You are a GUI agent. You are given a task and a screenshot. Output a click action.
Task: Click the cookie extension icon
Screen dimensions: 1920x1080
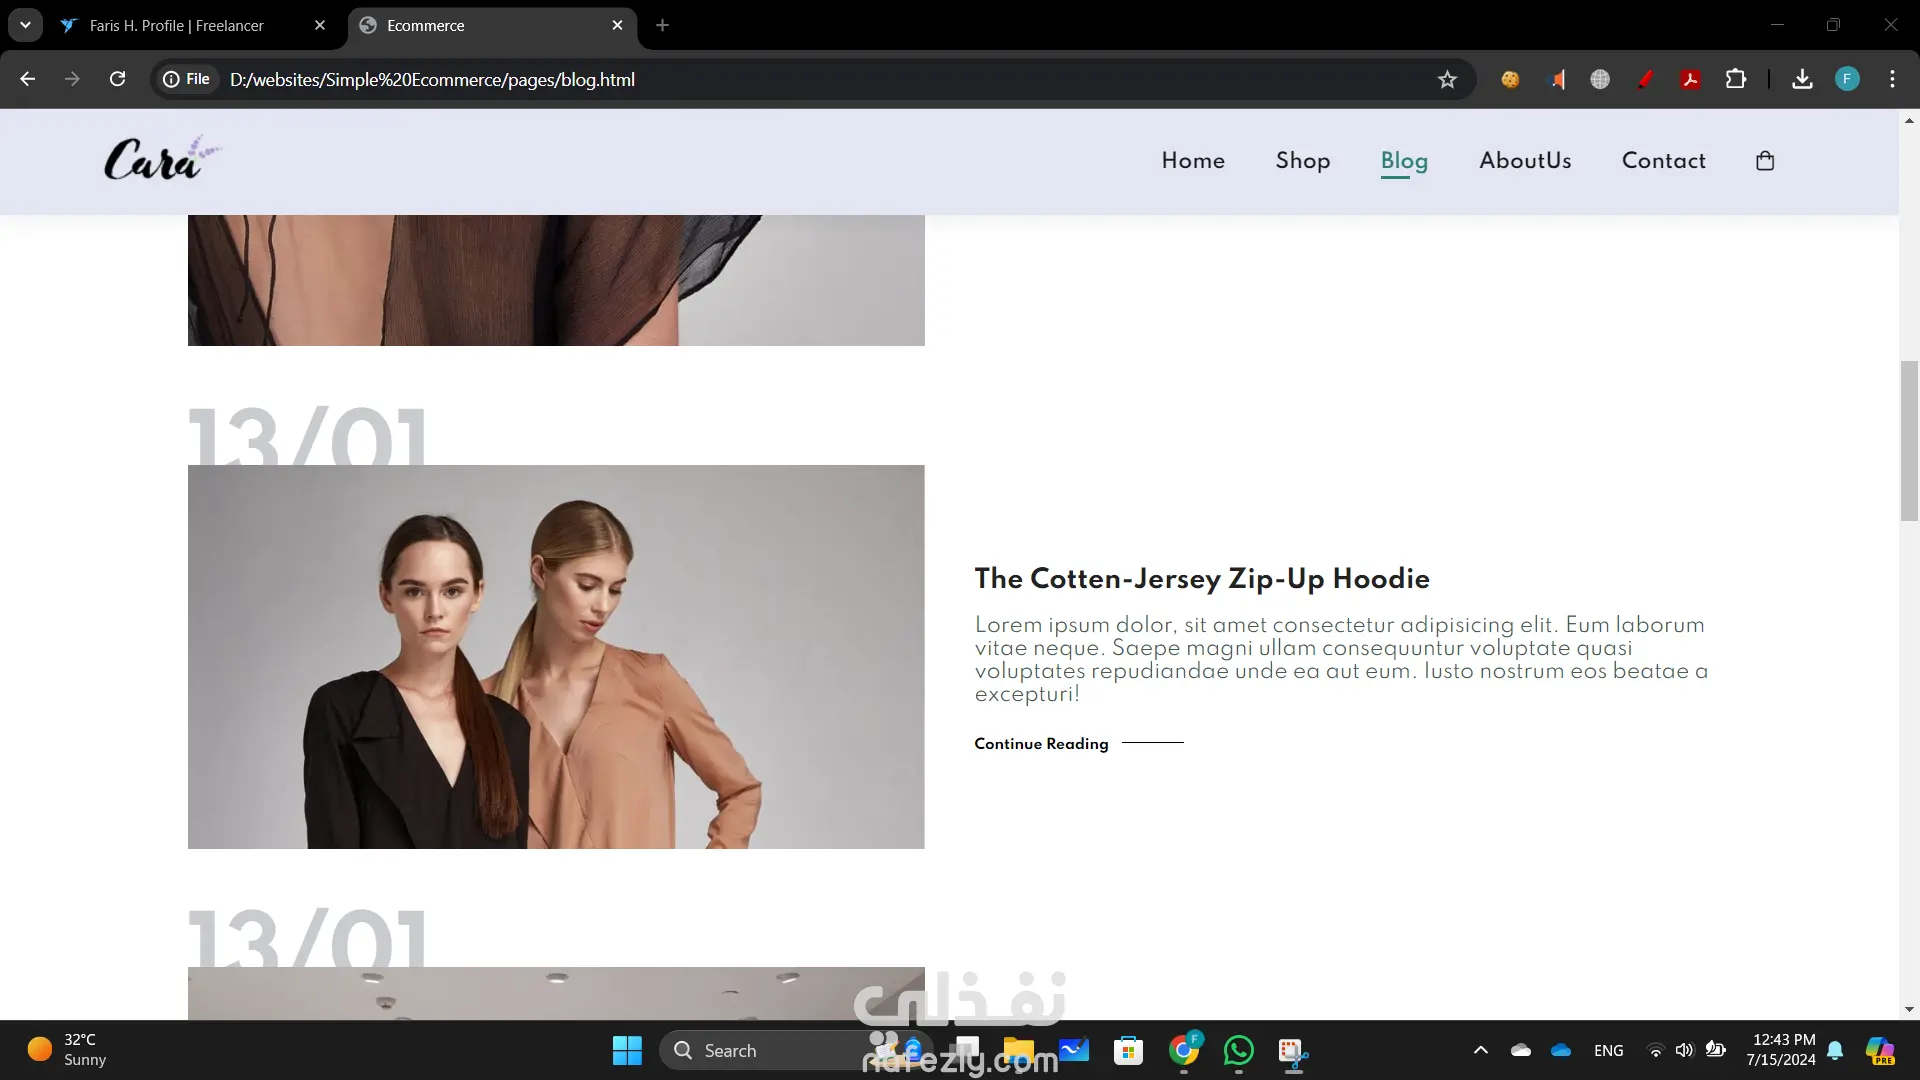coord(1510,79)
